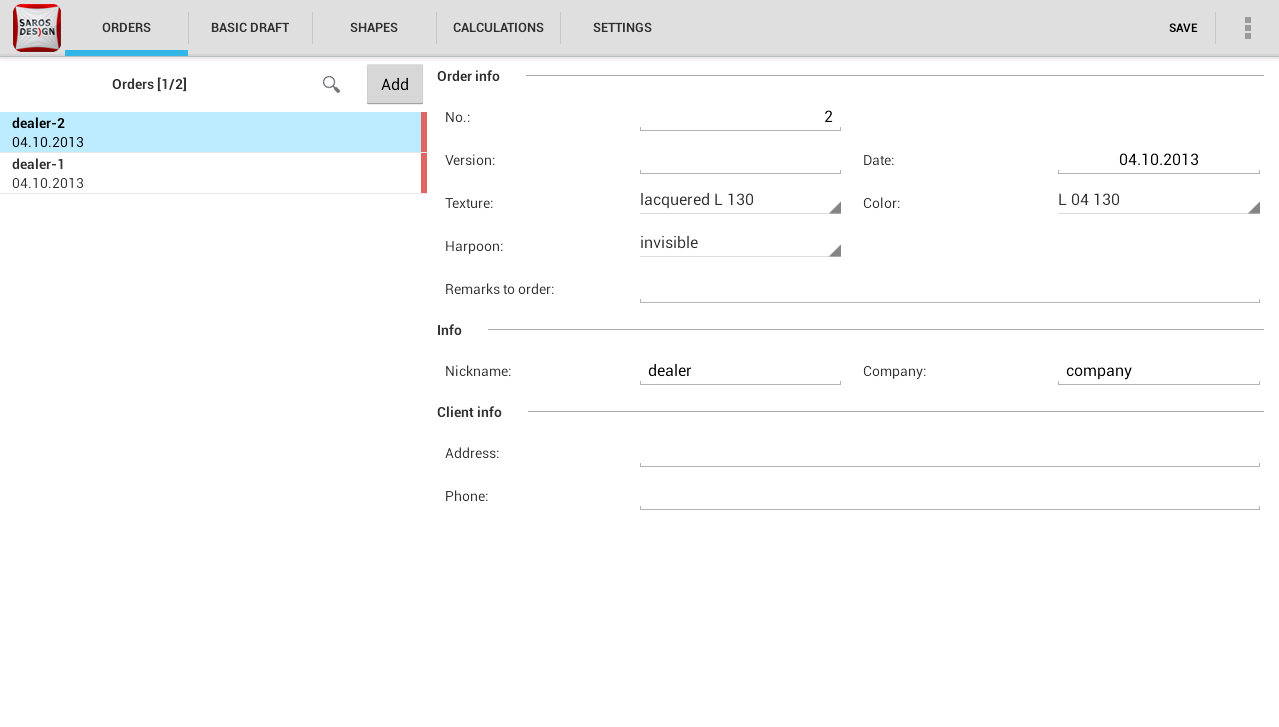
Task: Click the Company label
Action: pyautogui.click(x=894, y=371)
